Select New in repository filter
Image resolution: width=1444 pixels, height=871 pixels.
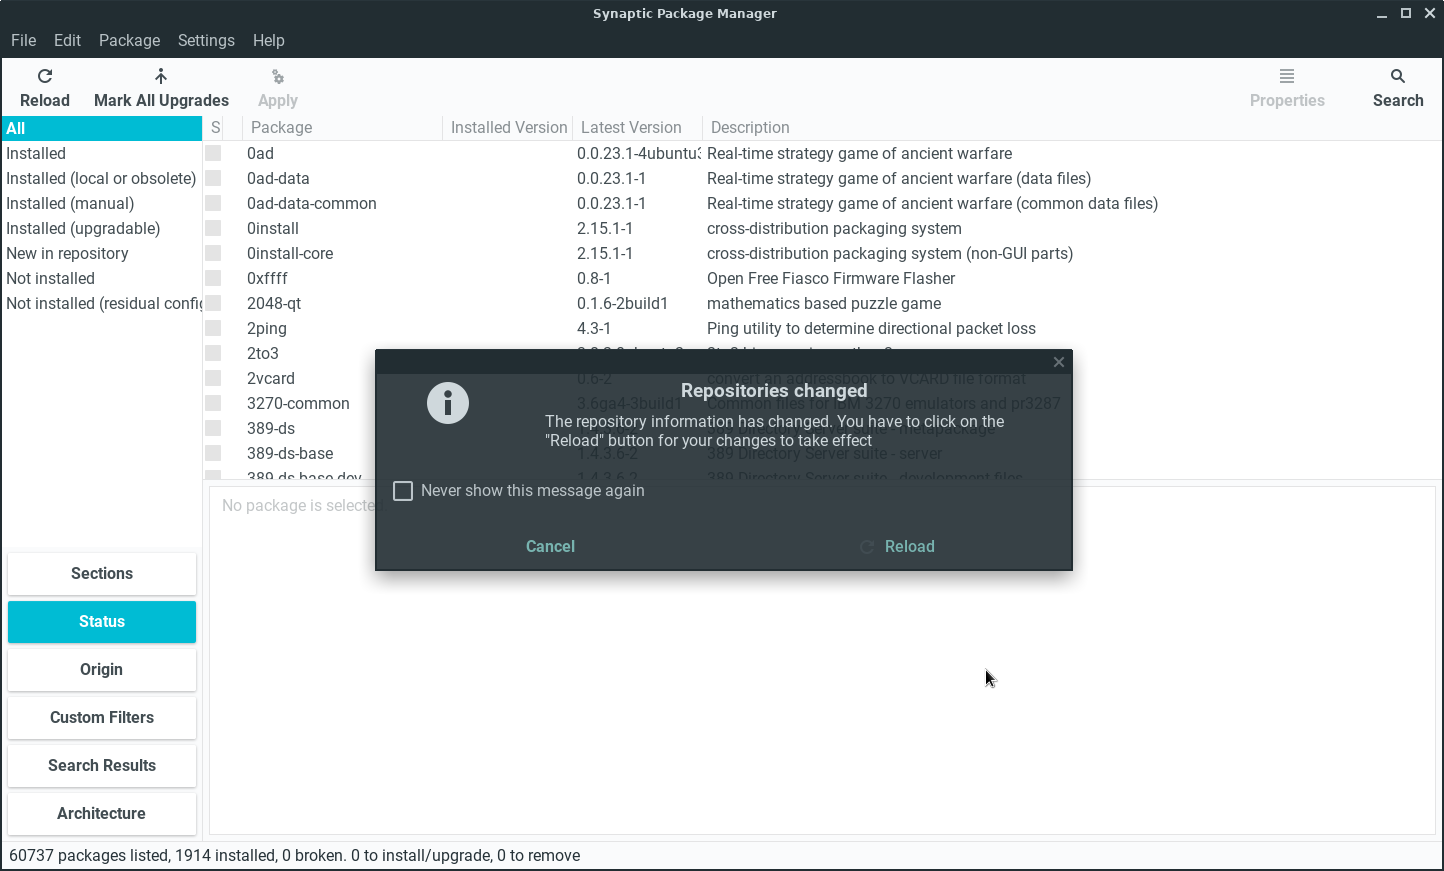coord(102,253)
